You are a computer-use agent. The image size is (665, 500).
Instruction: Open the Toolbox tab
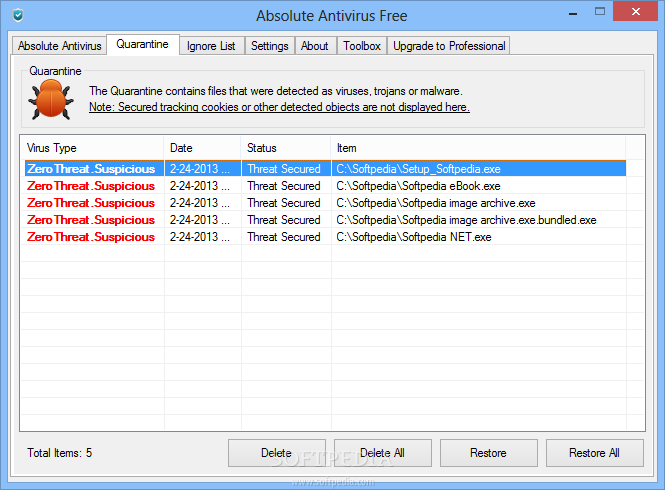[362, 46]
